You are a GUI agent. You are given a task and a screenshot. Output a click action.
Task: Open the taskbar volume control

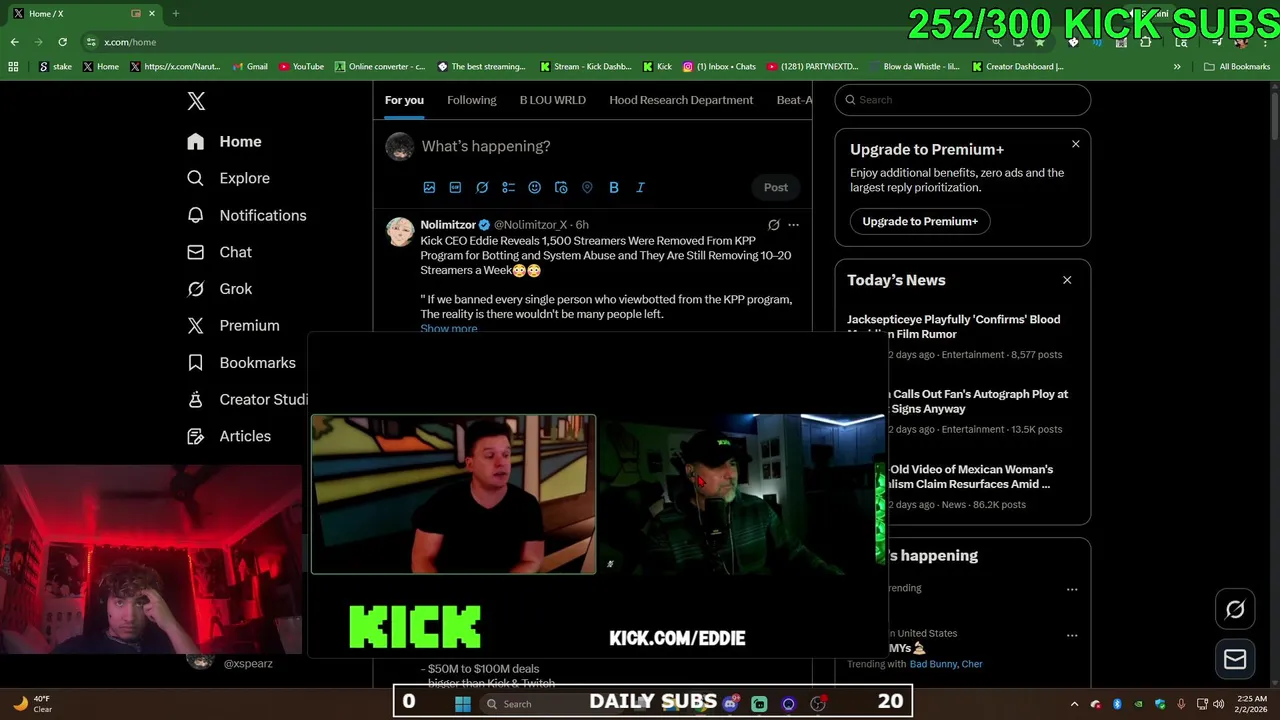1218,704
